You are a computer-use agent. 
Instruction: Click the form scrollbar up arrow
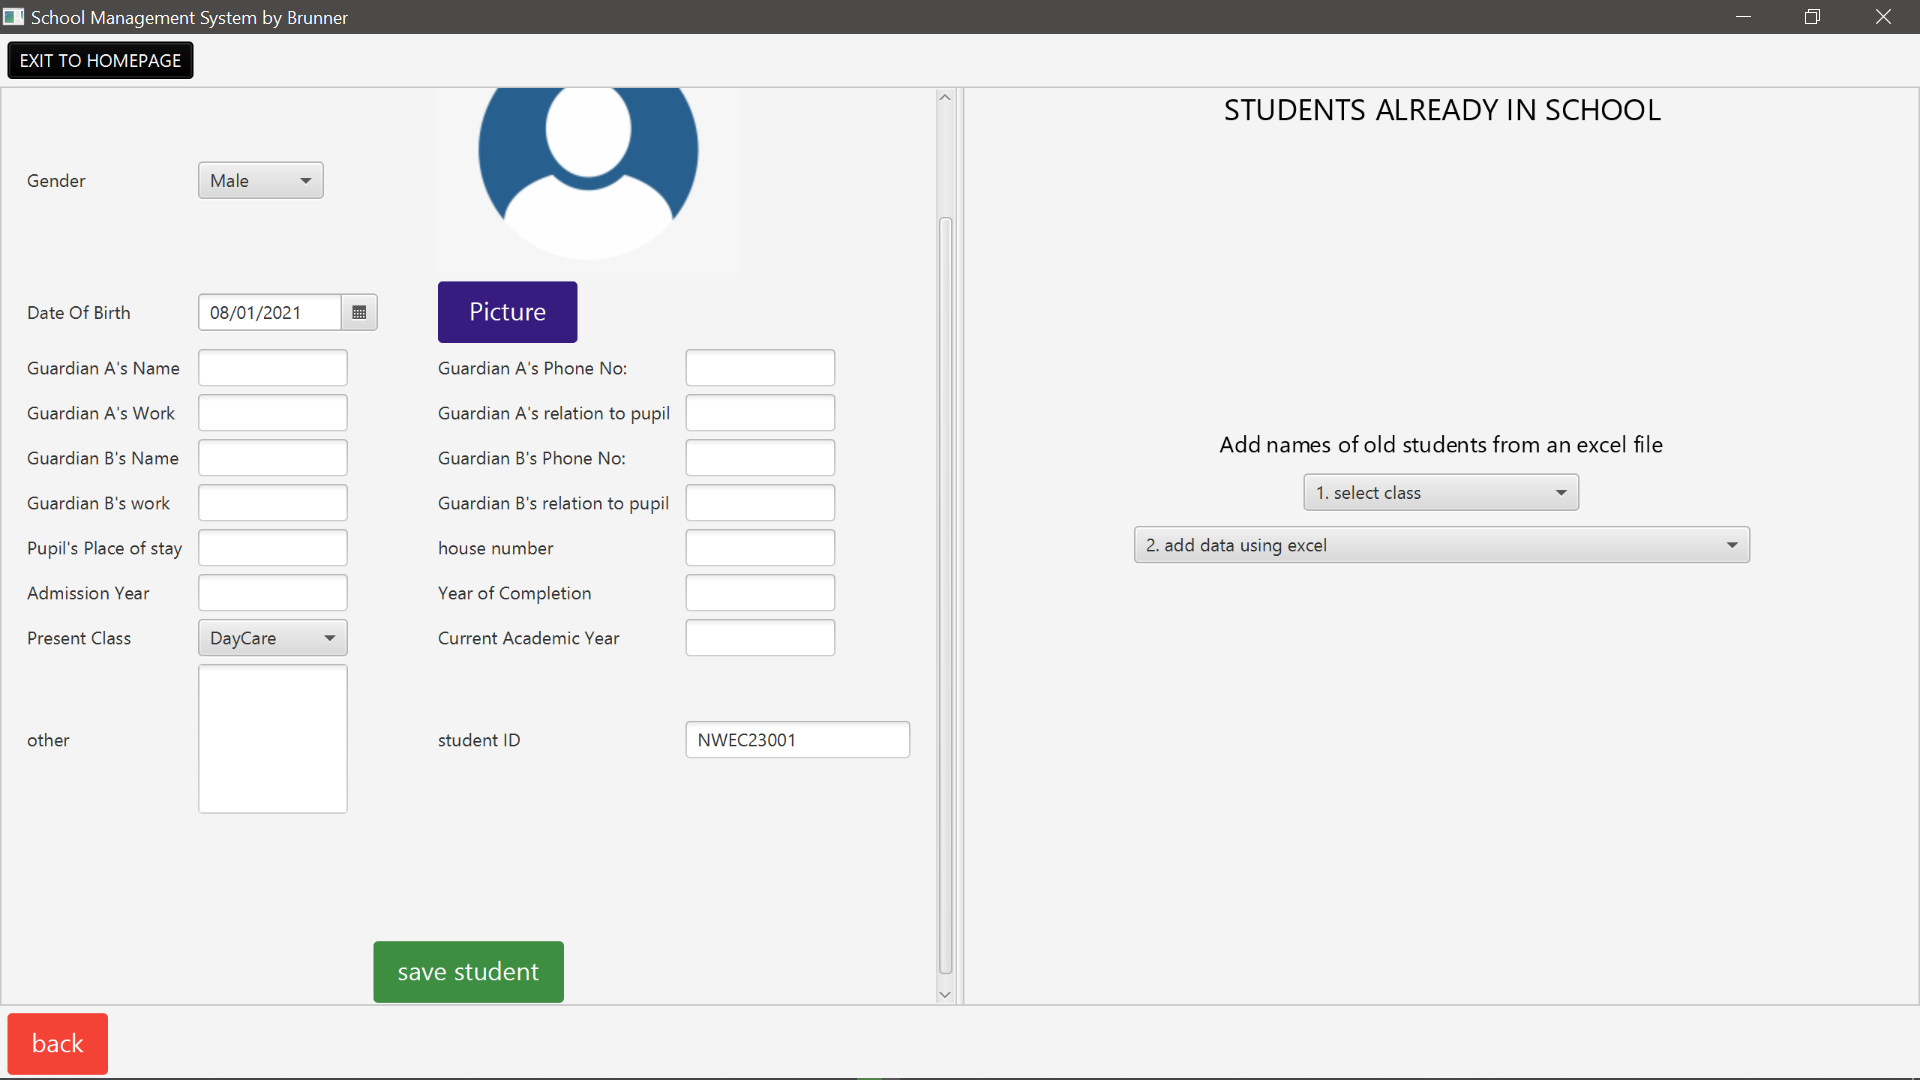pyautogui.click(x=945, y=97)
